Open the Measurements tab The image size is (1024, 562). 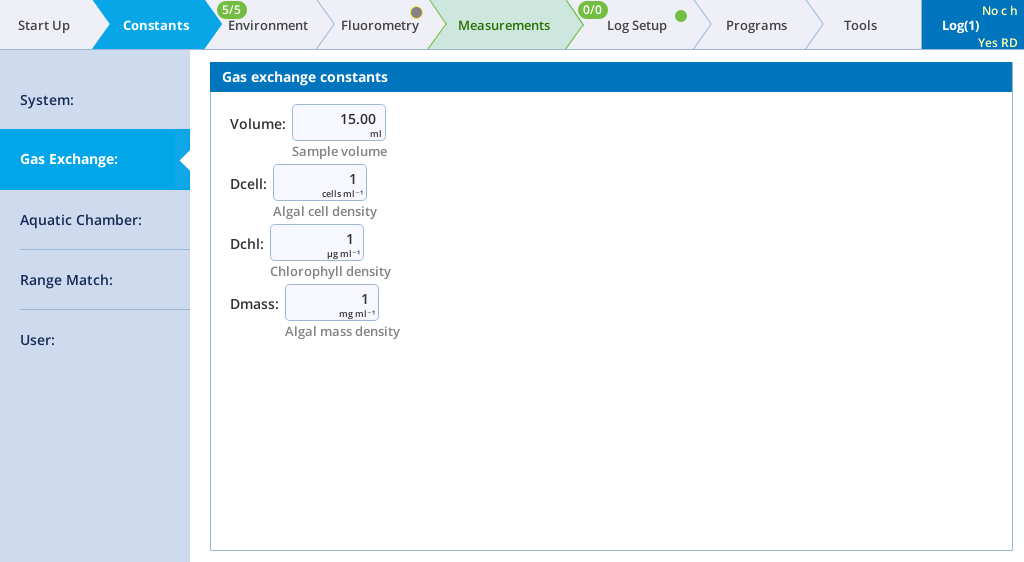[x=503, y=26]
